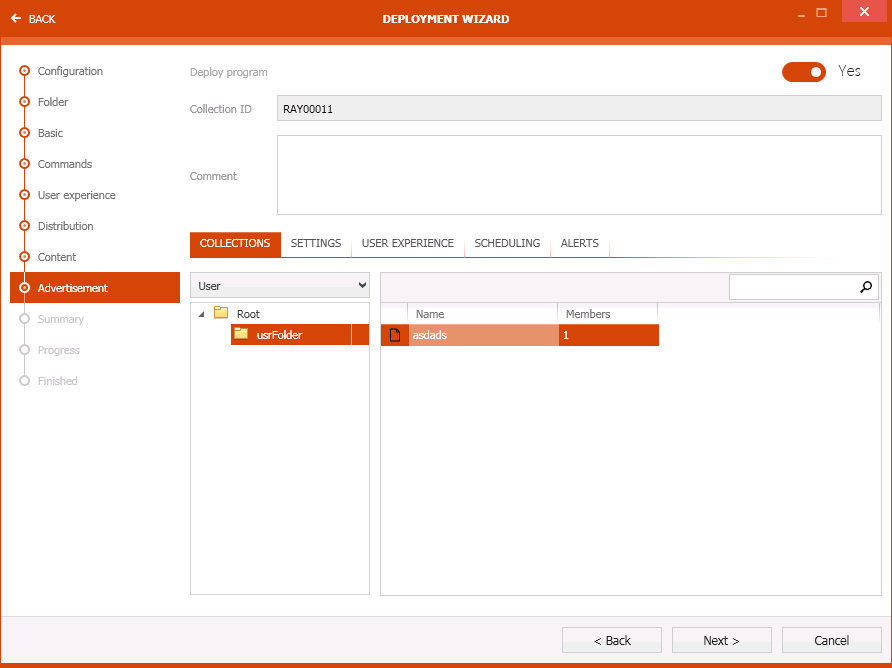Open the Scheduling tab
Viewport: 892px width, 668px height.
pyautogui.click(x=507, y=244)
